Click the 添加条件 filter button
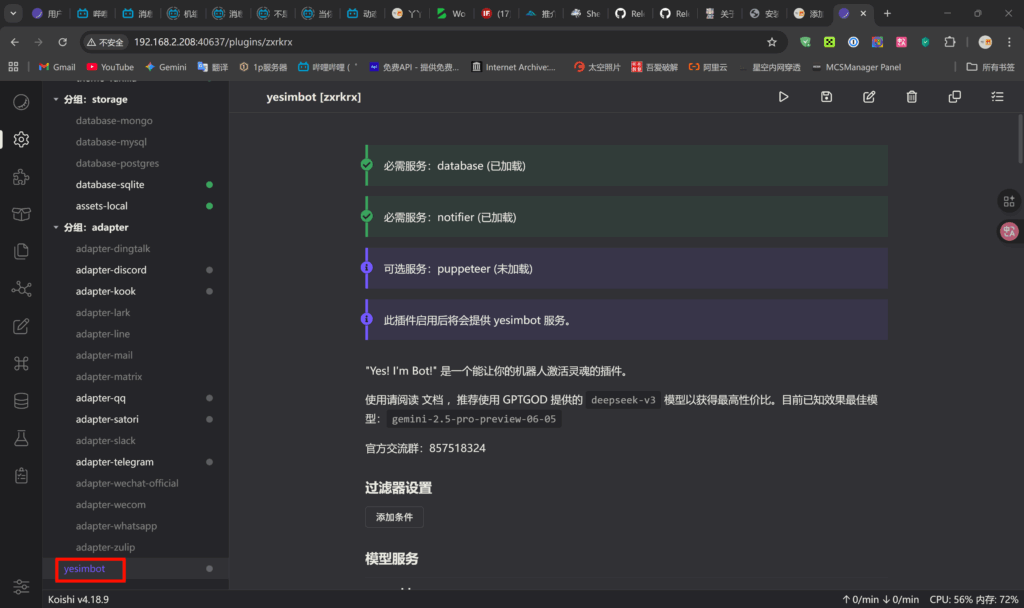1024x608 pixels. (x=395, y=517)
